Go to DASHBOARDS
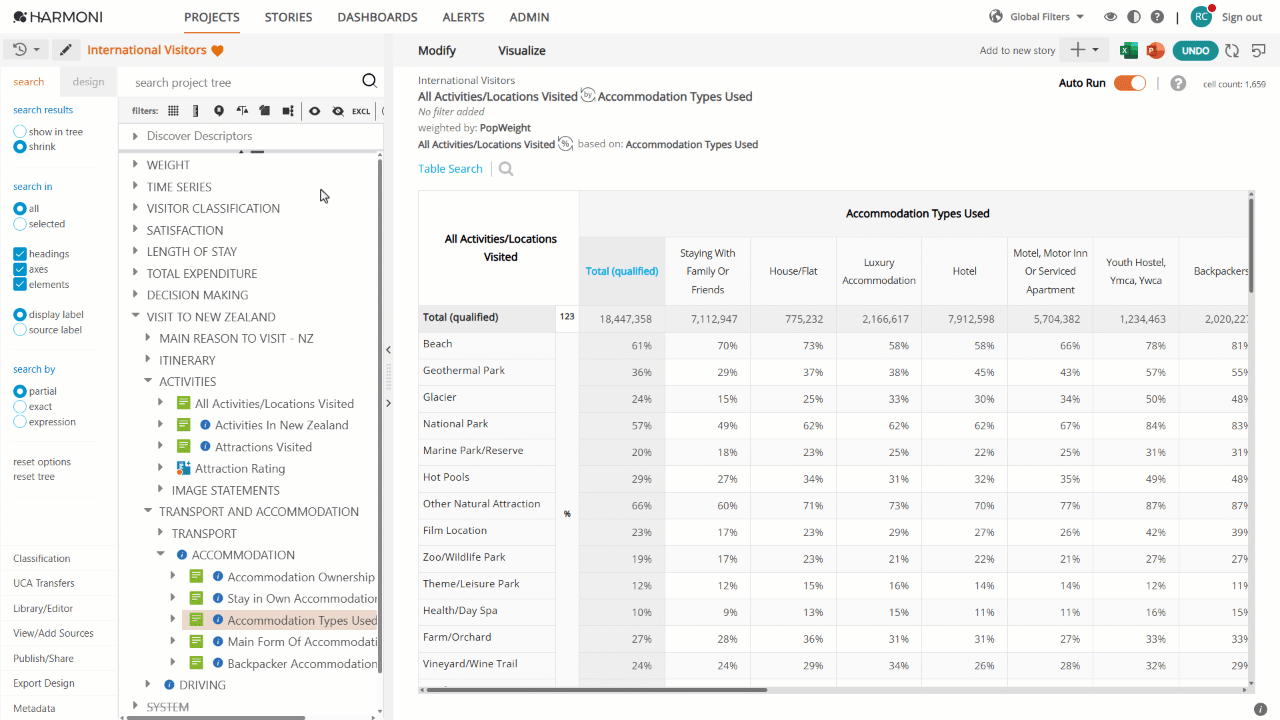The width and height of the screenshot is (1280, 720). click(x=378, y=17)
